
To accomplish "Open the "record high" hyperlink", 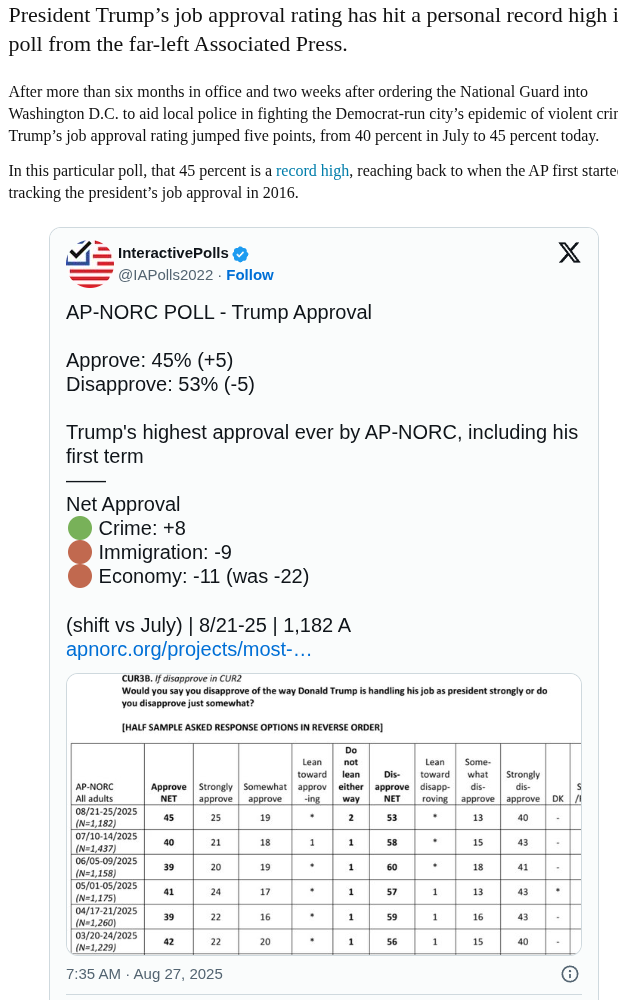I will pyautogui.click(x=312, y=171).
